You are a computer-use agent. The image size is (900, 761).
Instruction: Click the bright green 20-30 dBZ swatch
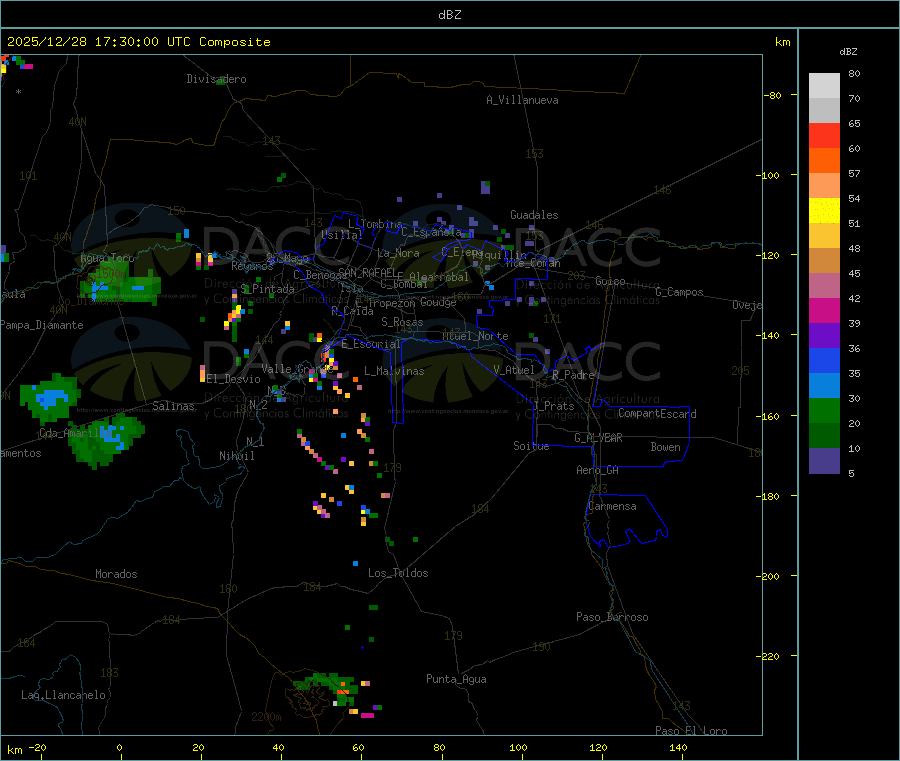coord(824,411)
